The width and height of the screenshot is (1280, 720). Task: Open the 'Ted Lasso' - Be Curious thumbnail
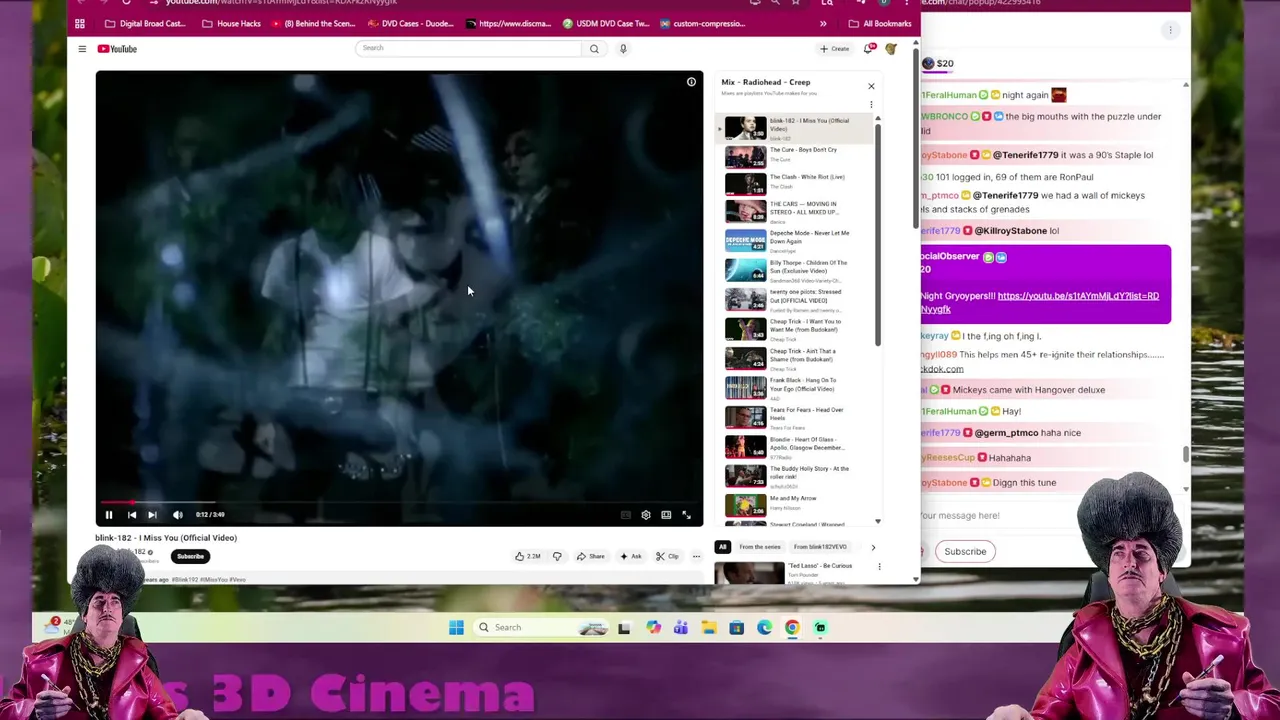pos(749,573)
